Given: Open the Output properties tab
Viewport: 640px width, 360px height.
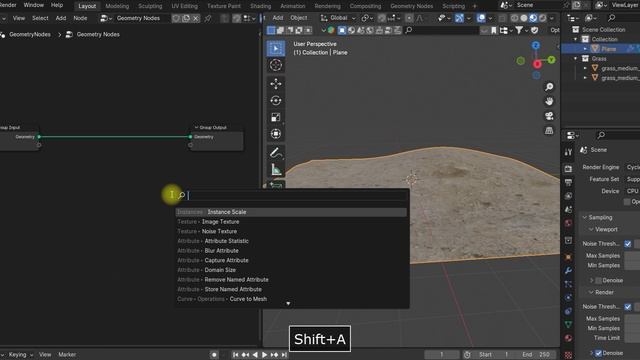Looking at the screenshot, I should click(x=568, y=182).
